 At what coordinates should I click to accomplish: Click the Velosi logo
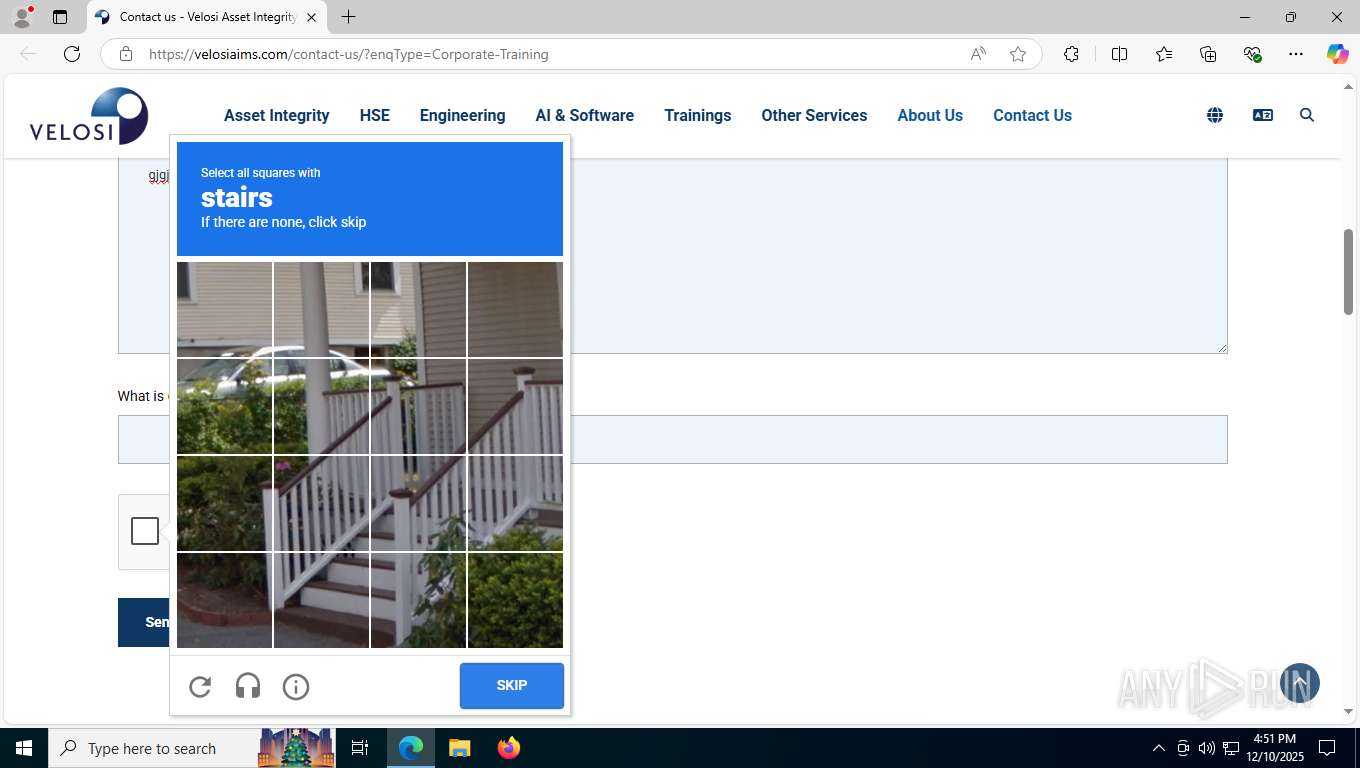tap(89, 116)
